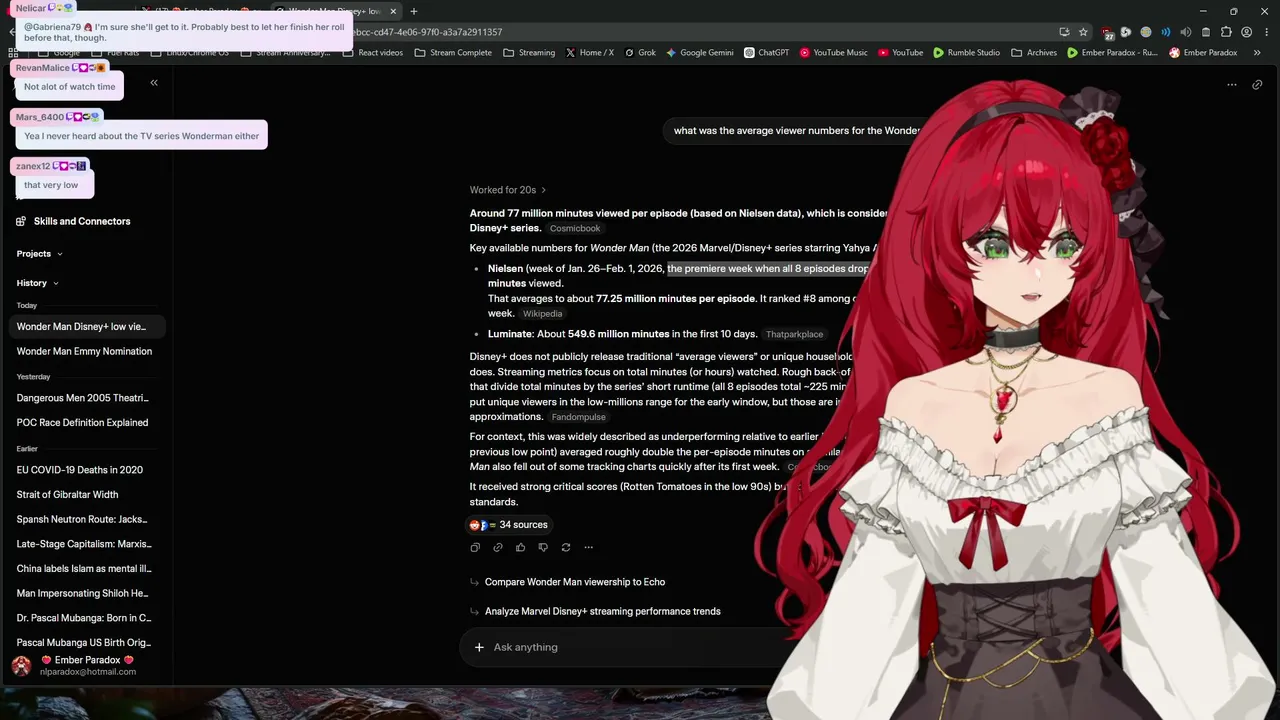Show all bookmarks via the overflow chevron
This screenshot has height=720, width=1280.
[1256, 52]
